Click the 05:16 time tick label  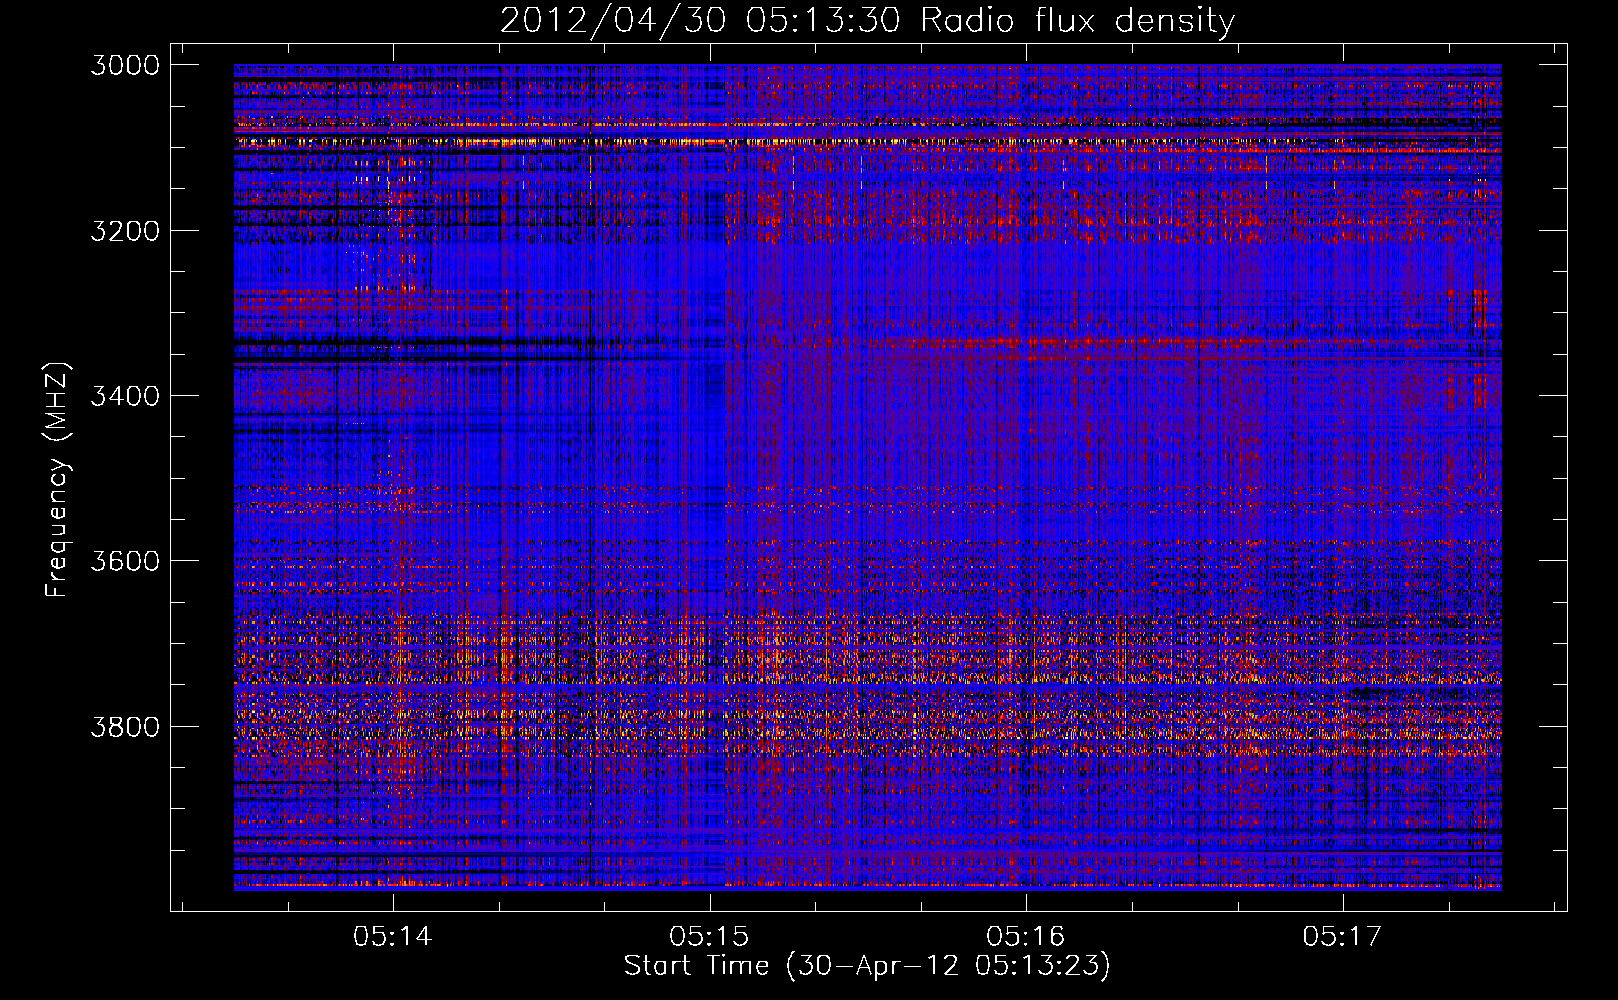coord(1026,937)
